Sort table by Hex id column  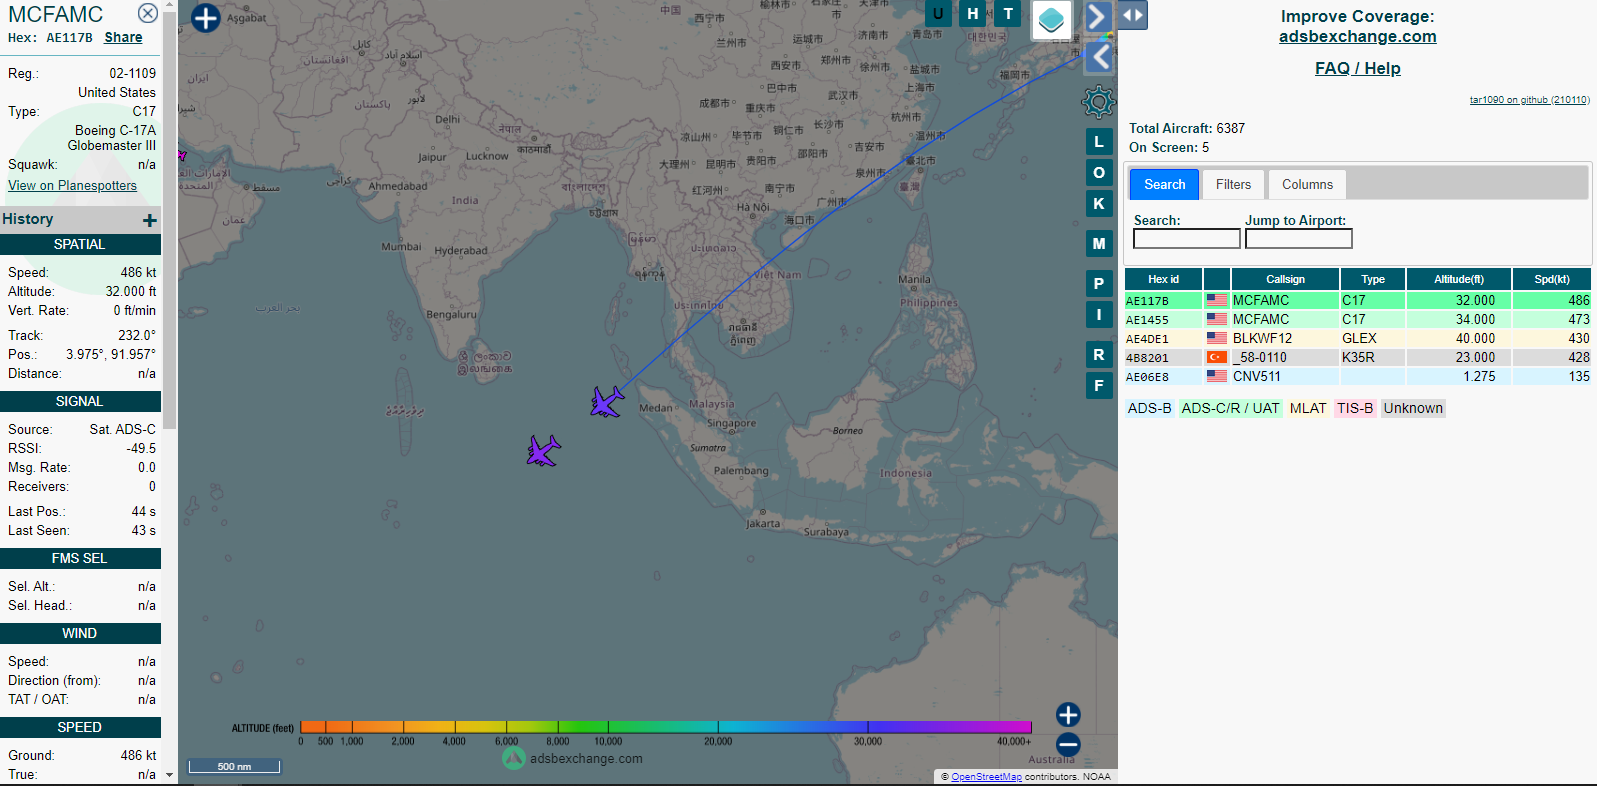click(1163, 279)
